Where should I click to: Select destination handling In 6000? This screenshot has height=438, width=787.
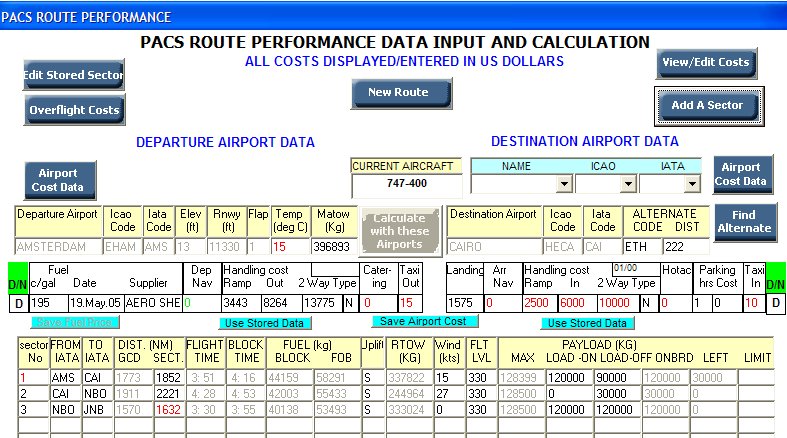577,303
